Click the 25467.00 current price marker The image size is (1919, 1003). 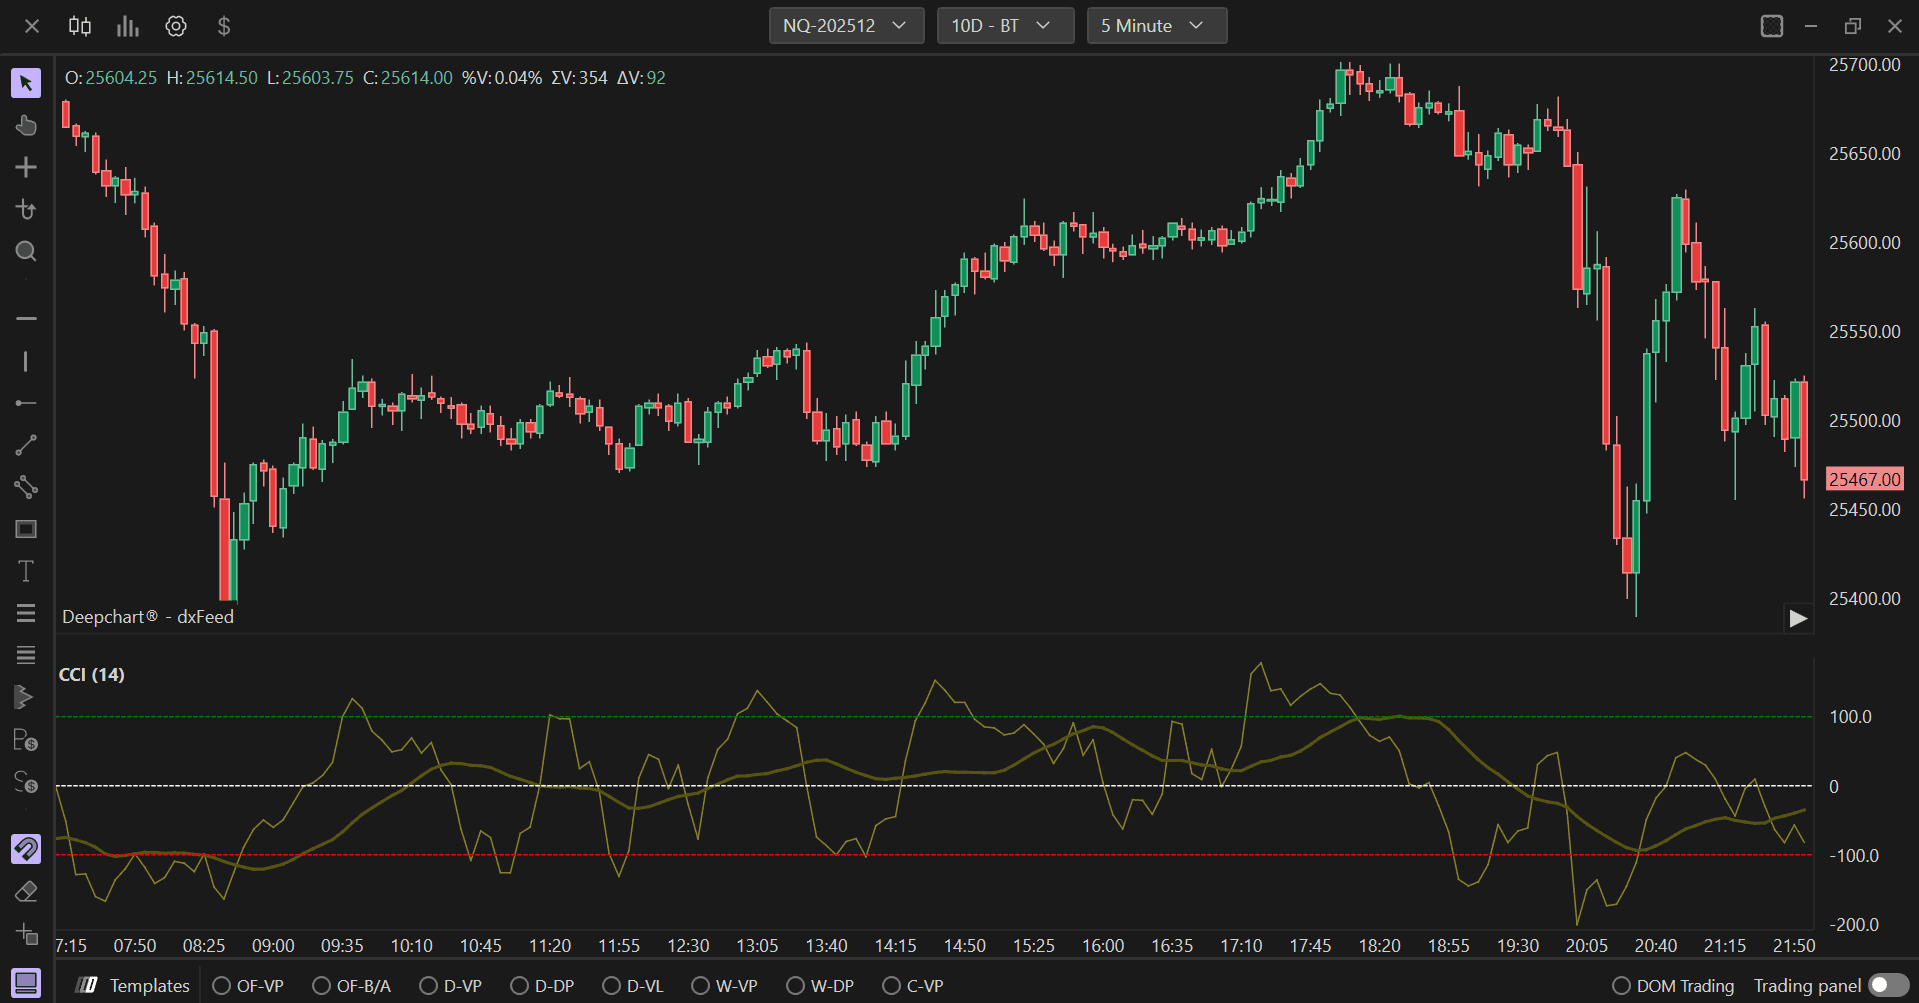[1864, 479]
